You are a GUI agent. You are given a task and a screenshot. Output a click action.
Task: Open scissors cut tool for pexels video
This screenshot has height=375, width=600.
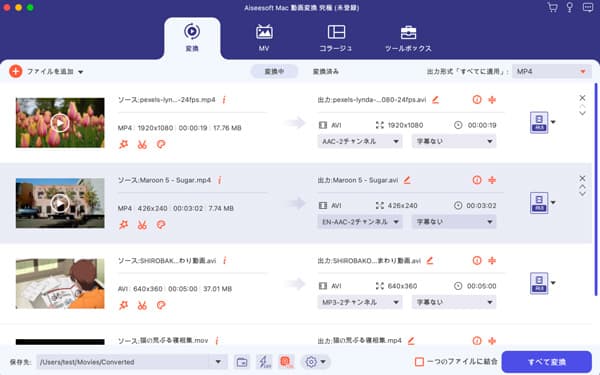pos(142,144)
